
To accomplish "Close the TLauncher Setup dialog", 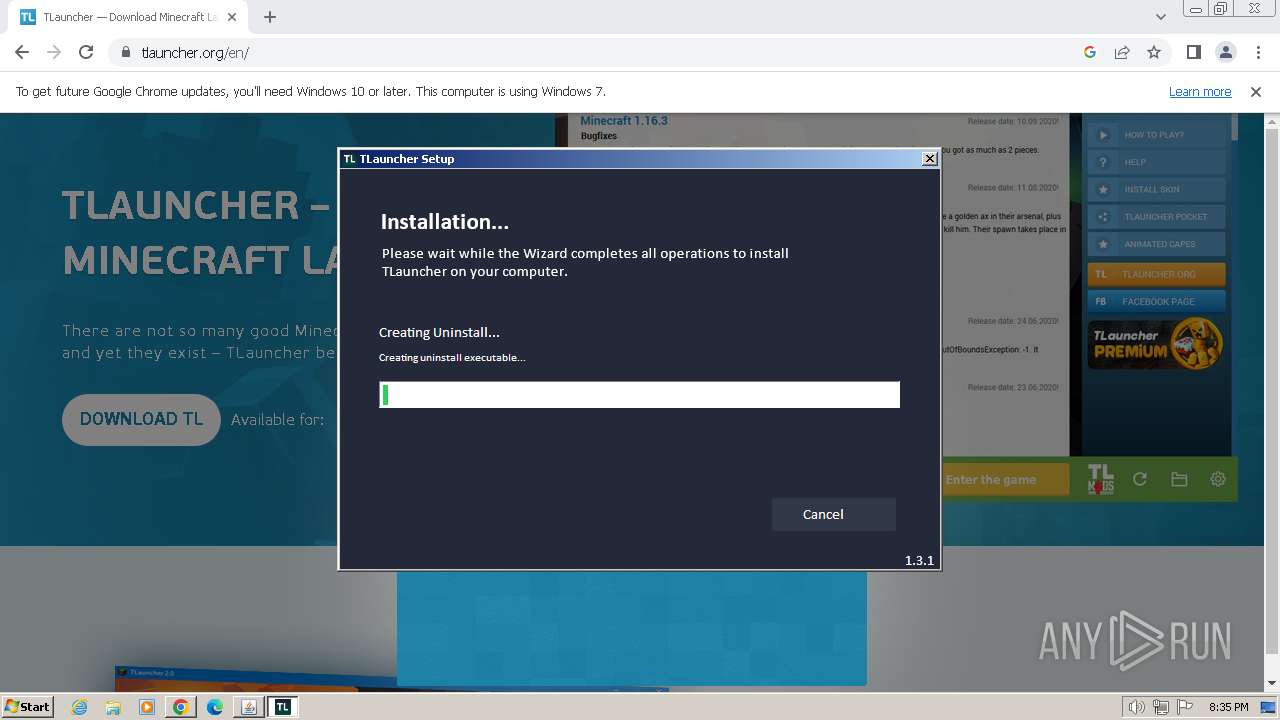I will coord(930,158).
